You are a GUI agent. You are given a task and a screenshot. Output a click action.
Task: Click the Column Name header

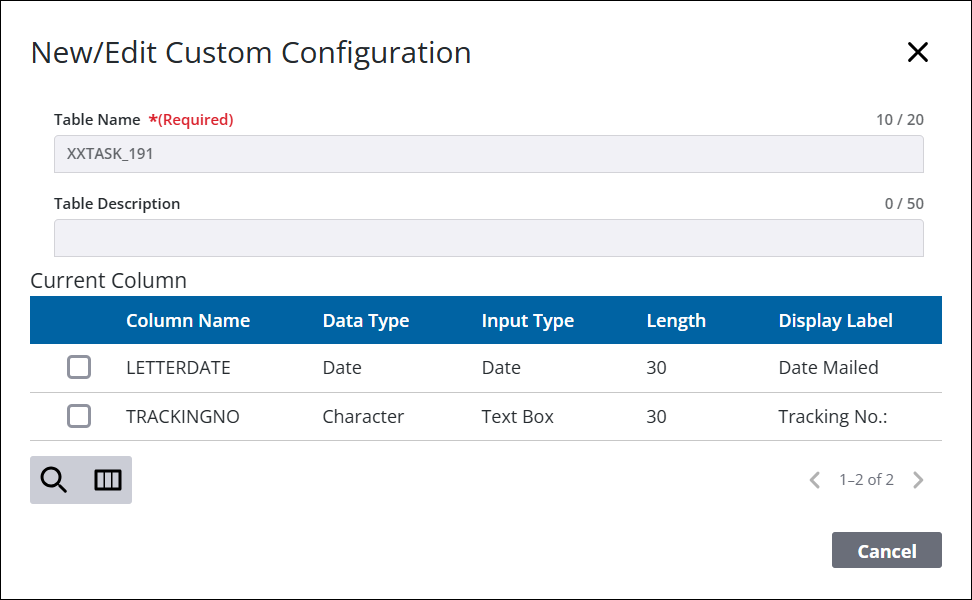(x=188, y=320)
